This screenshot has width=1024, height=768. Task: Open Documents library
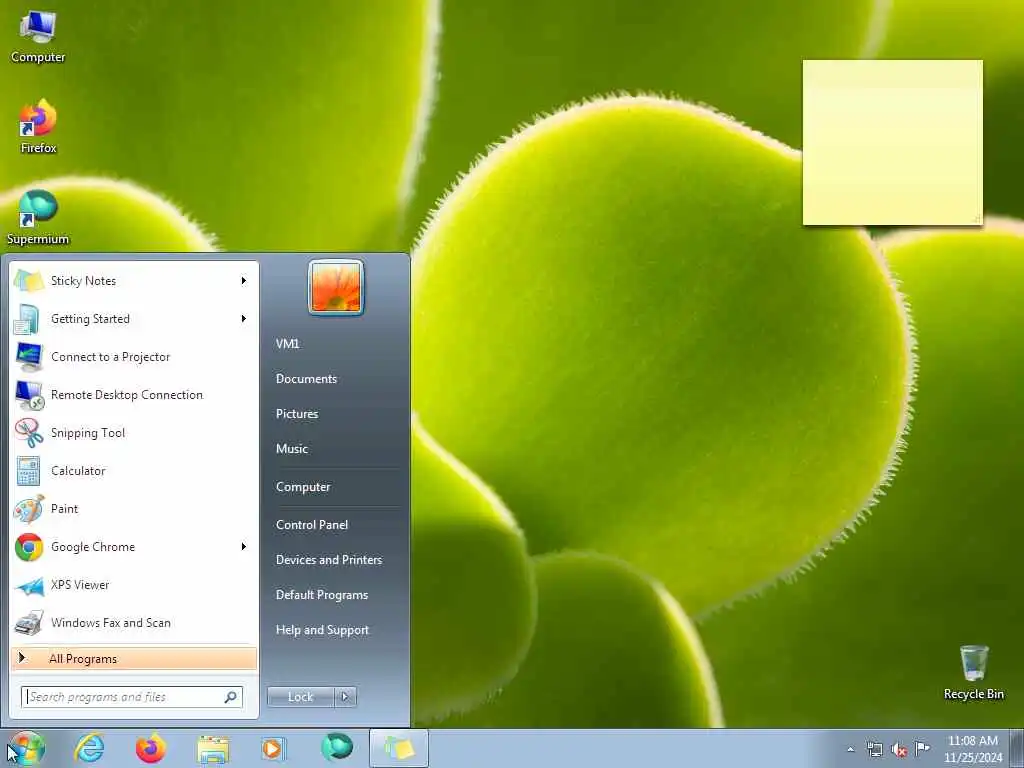click(306, 379)
